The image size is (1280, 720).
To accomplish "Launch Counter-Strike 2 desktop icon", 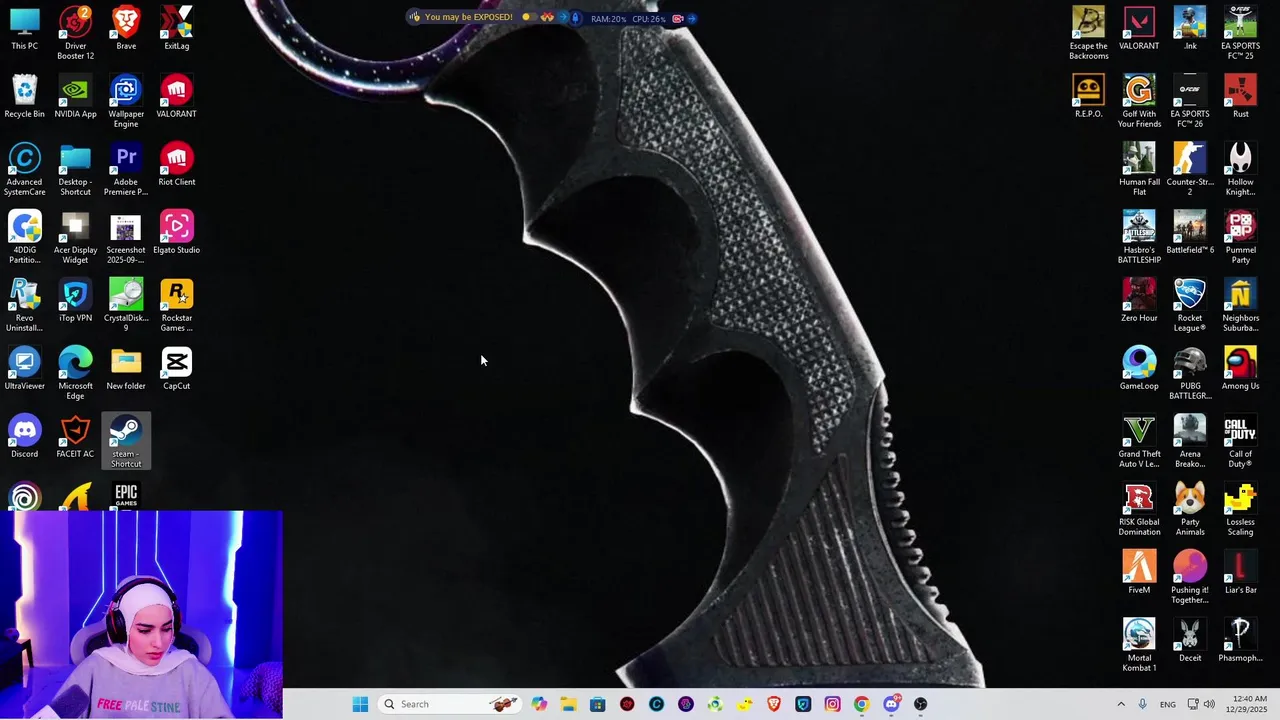I will (x=1189, y=169).
